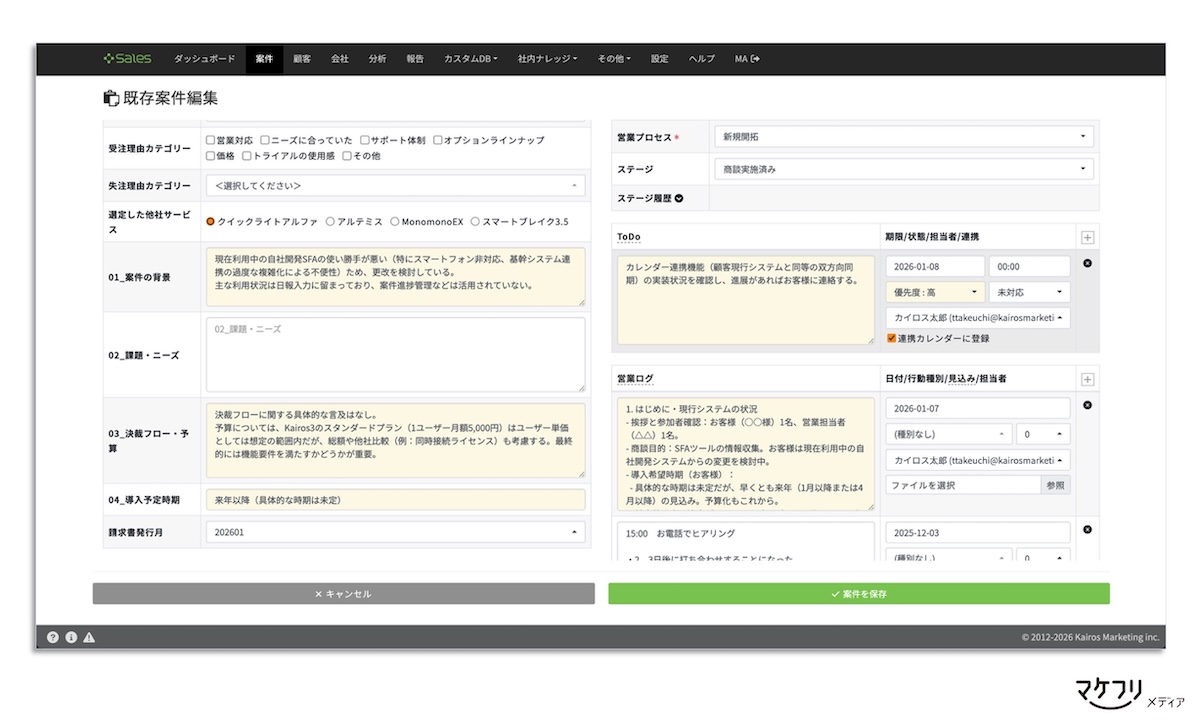This screenshot has width=1200, height=726.
Task: Check the サポート体制 checkbox
Action: [x=365, y=140]
